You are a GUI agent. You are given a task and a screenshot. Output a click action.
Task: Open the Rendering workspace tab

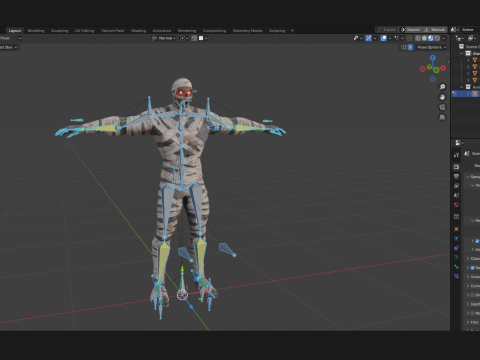pos(187,31)
